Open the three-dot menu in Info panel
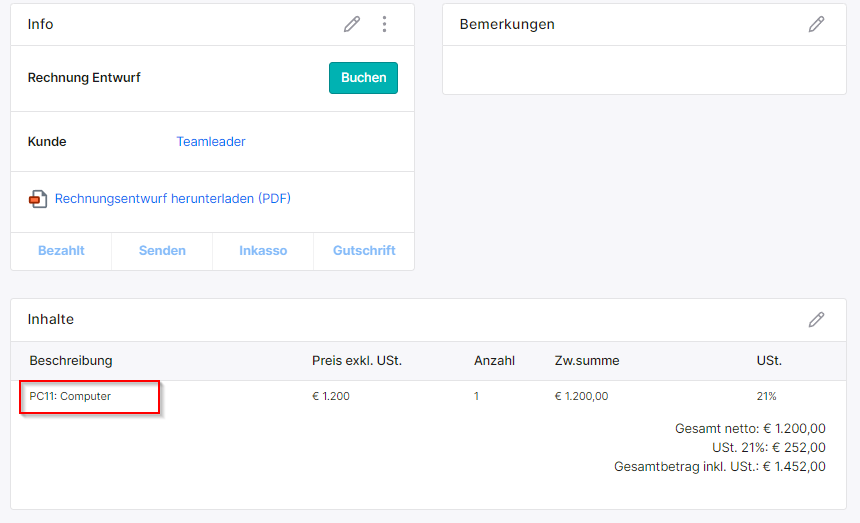Viewport: 860px width, 523px height. click(384, 24)
